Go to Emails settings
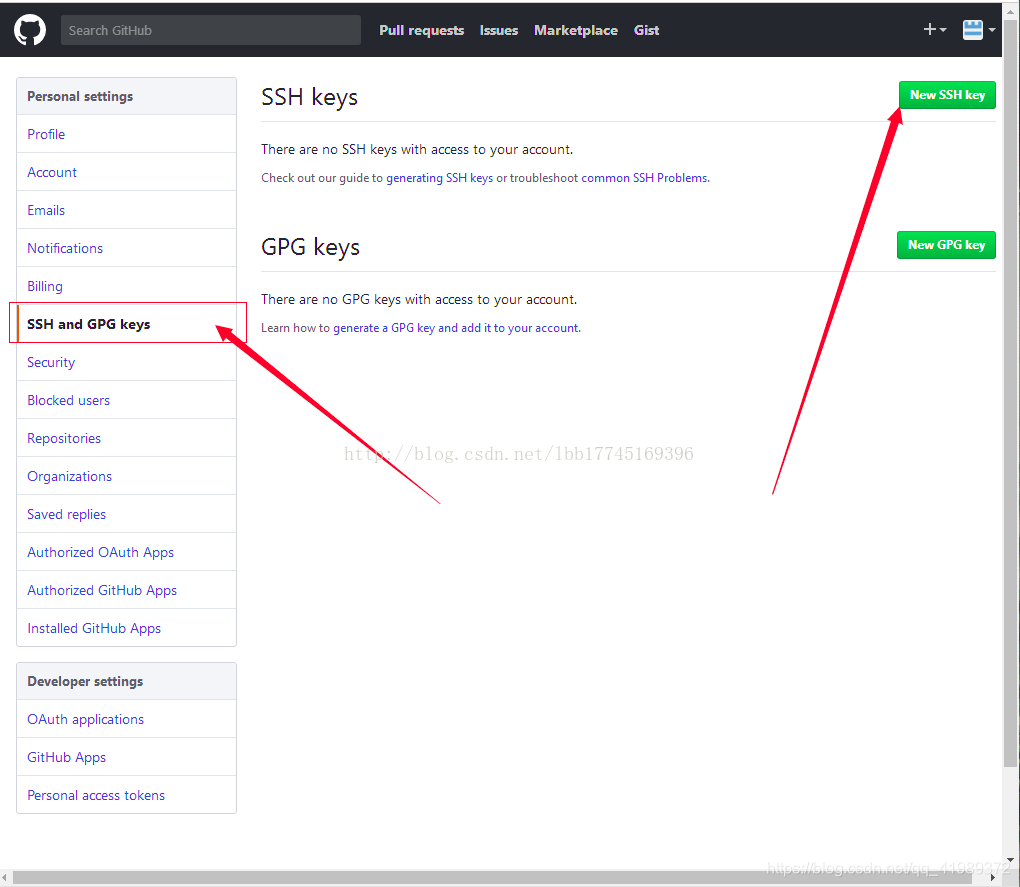Screen dimensions: 1020x887 tap(126, 210)
